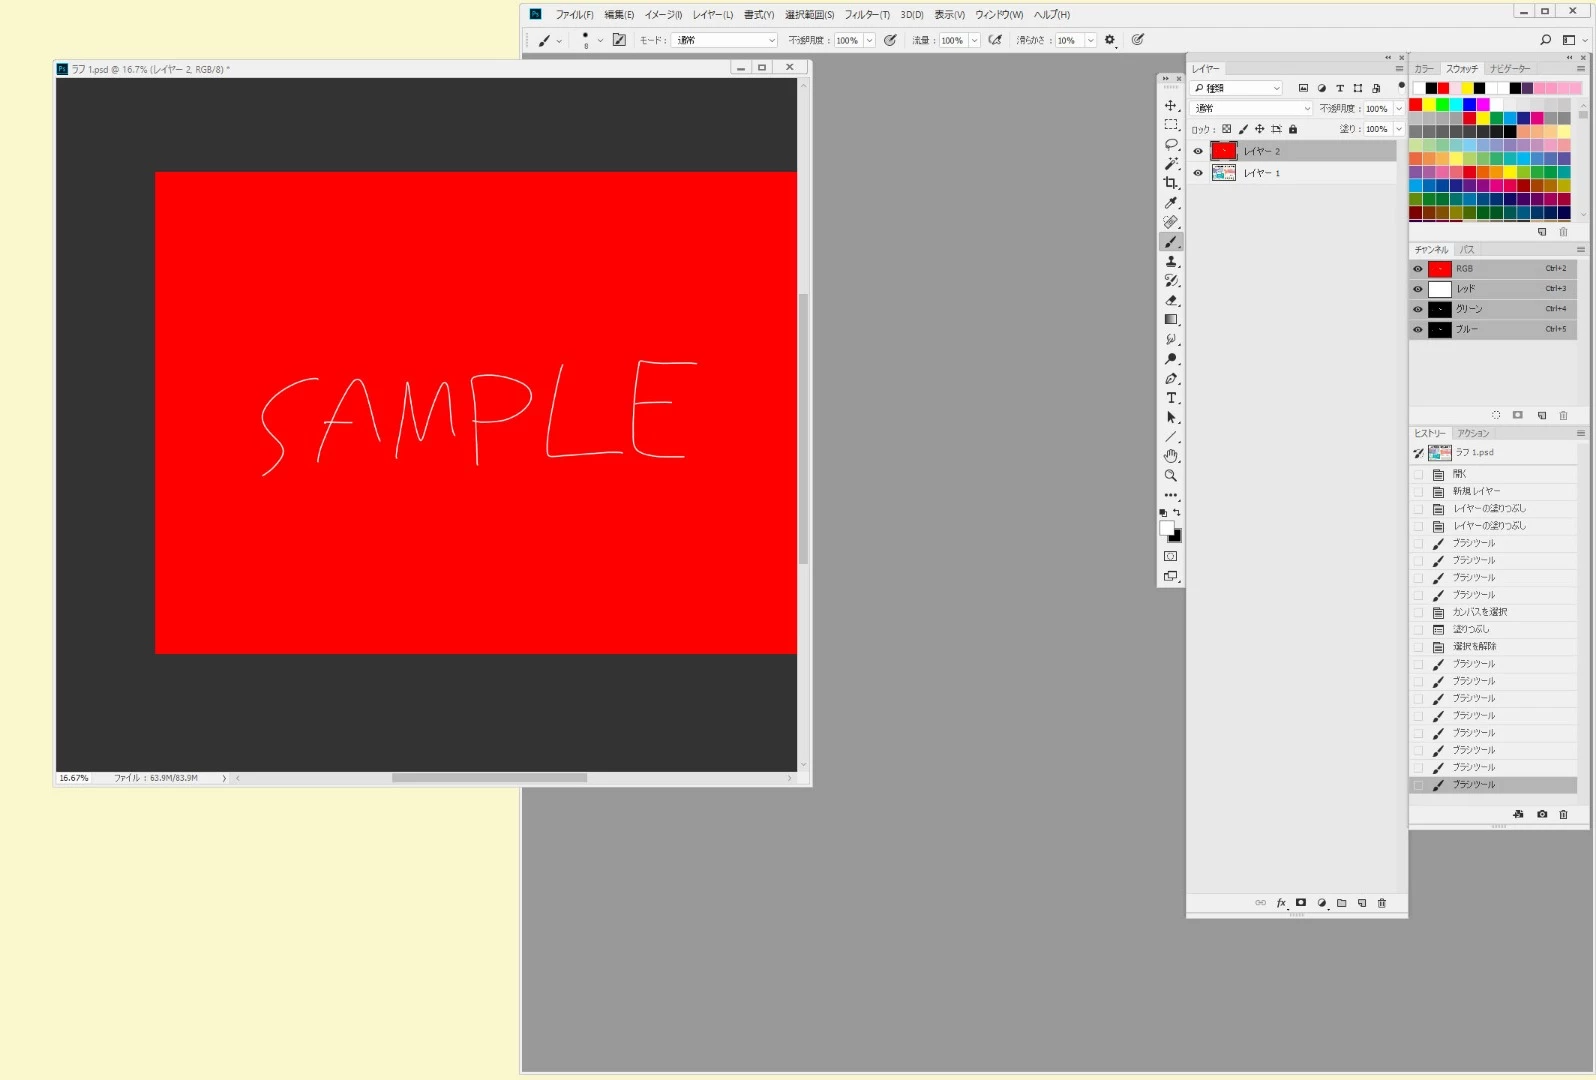The width and height of the screenshot is (1596, 1080).
Task: Open the layer filter 種類 dropdown
Action: click(1237, 88)
